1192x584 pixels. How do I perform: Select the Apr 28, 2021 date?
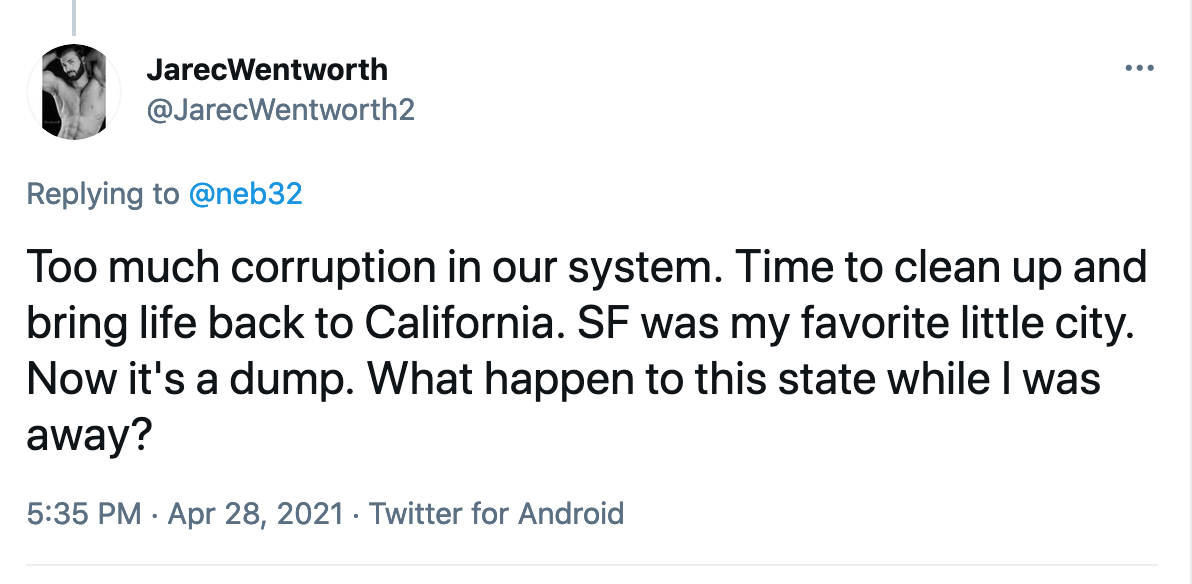[255, 513]
